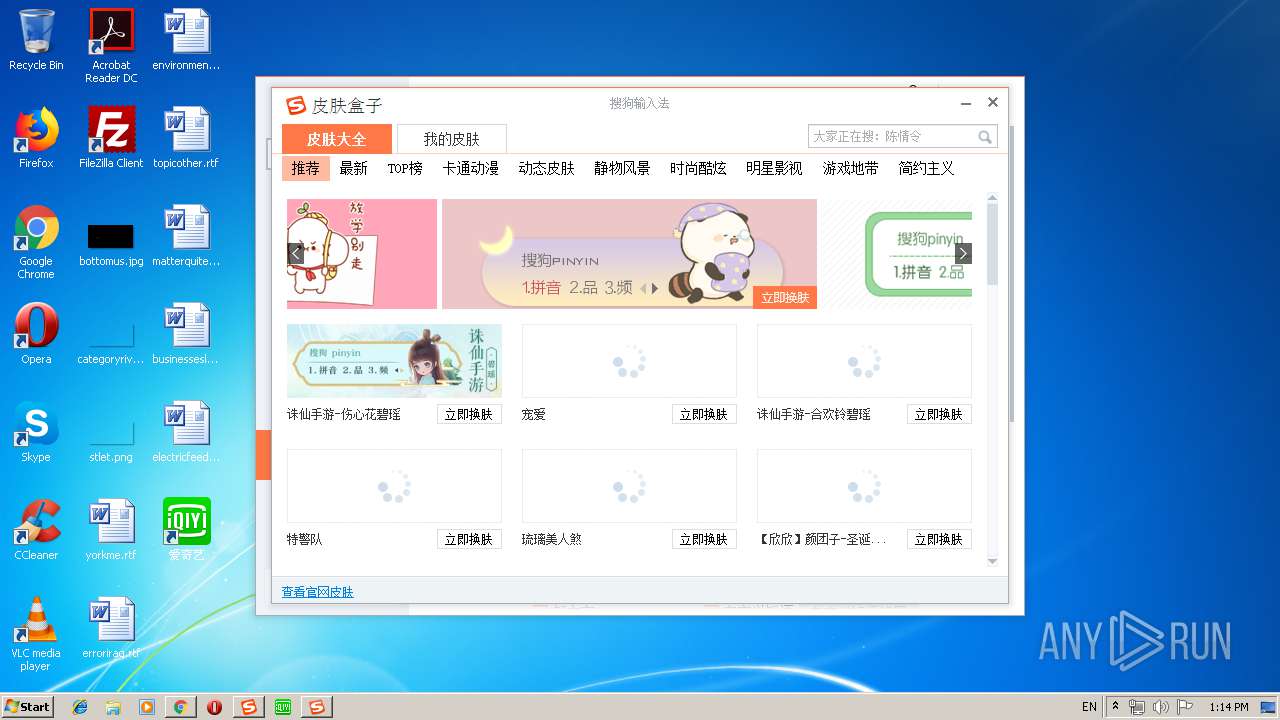Open FileZilla Client shortcut

tap(111, 138)
